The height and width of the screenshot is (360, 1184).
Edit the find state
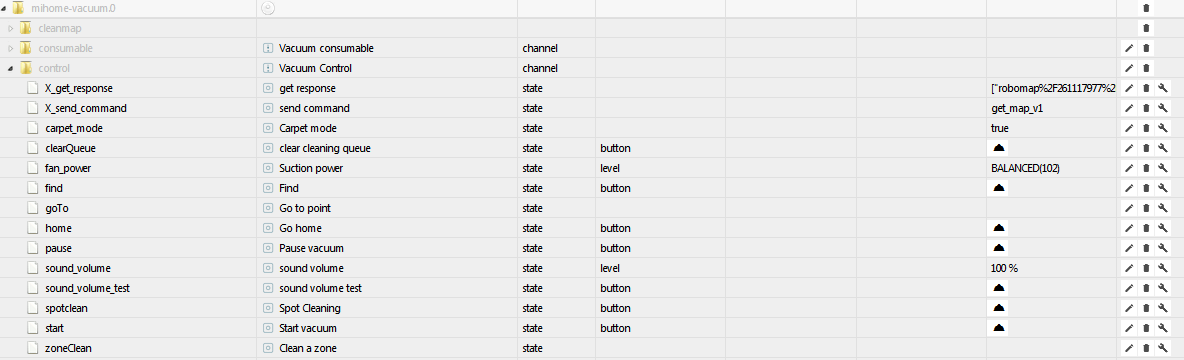coord(1129,188)
